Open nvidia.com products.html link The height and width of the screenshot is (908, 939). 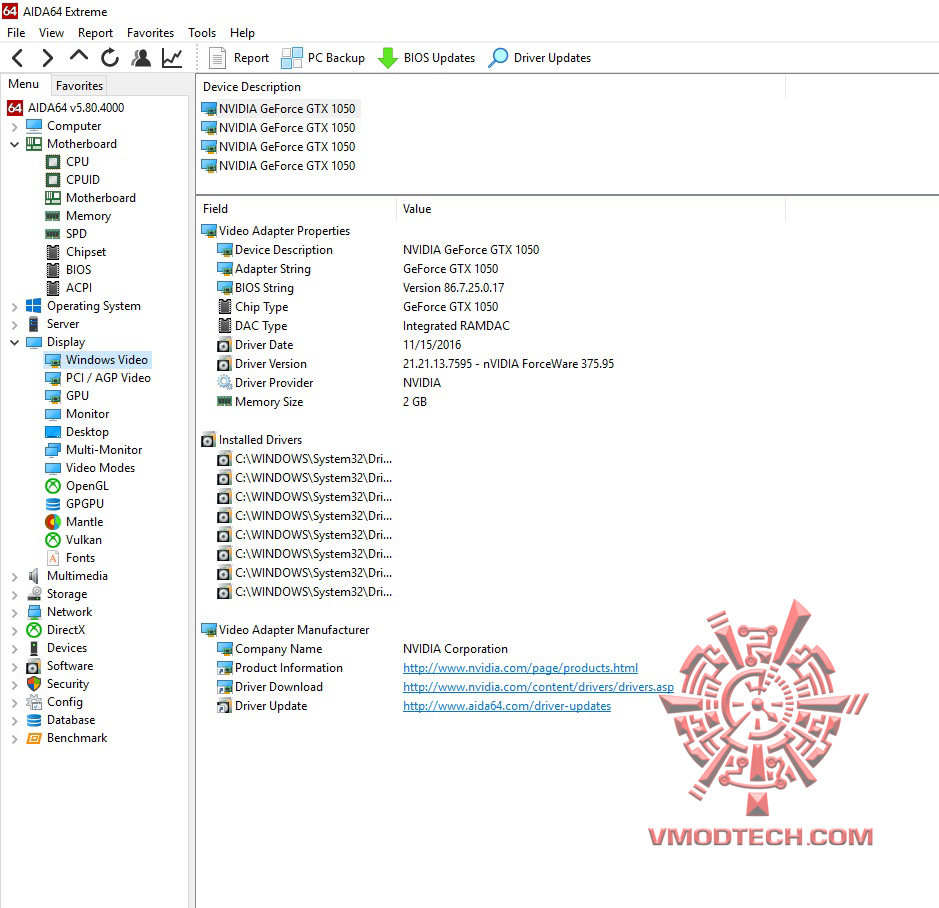(520, 668)
